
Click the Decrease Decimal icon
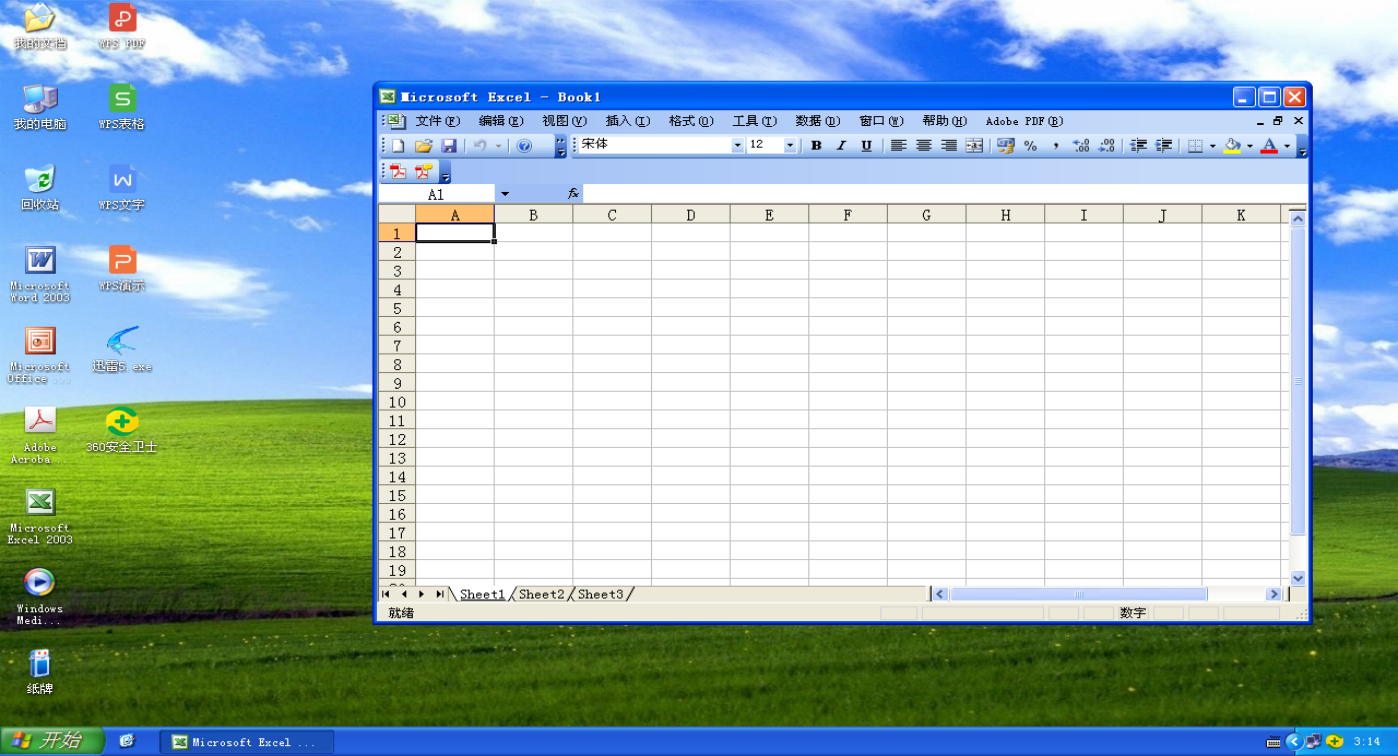[x=1106, y=146]
